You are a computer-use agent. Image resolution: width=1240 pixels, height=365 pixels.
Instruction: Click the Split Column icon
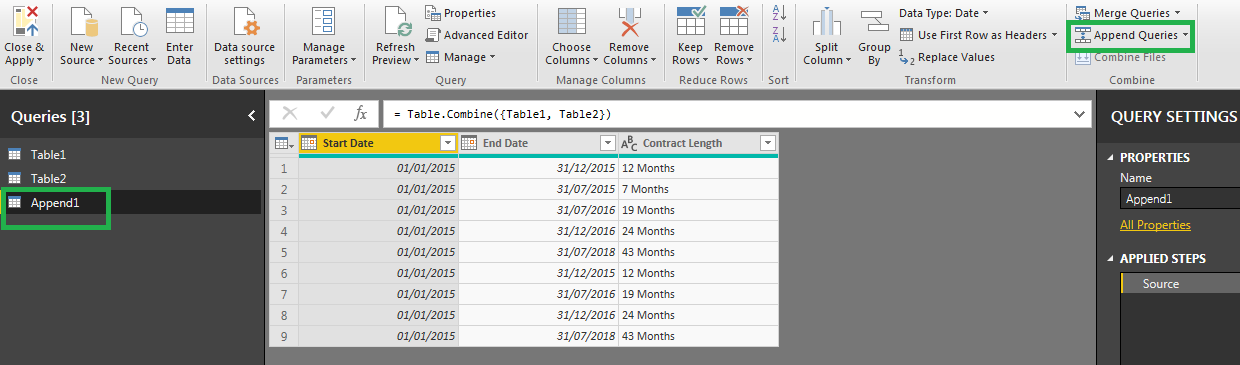point(826,22)
